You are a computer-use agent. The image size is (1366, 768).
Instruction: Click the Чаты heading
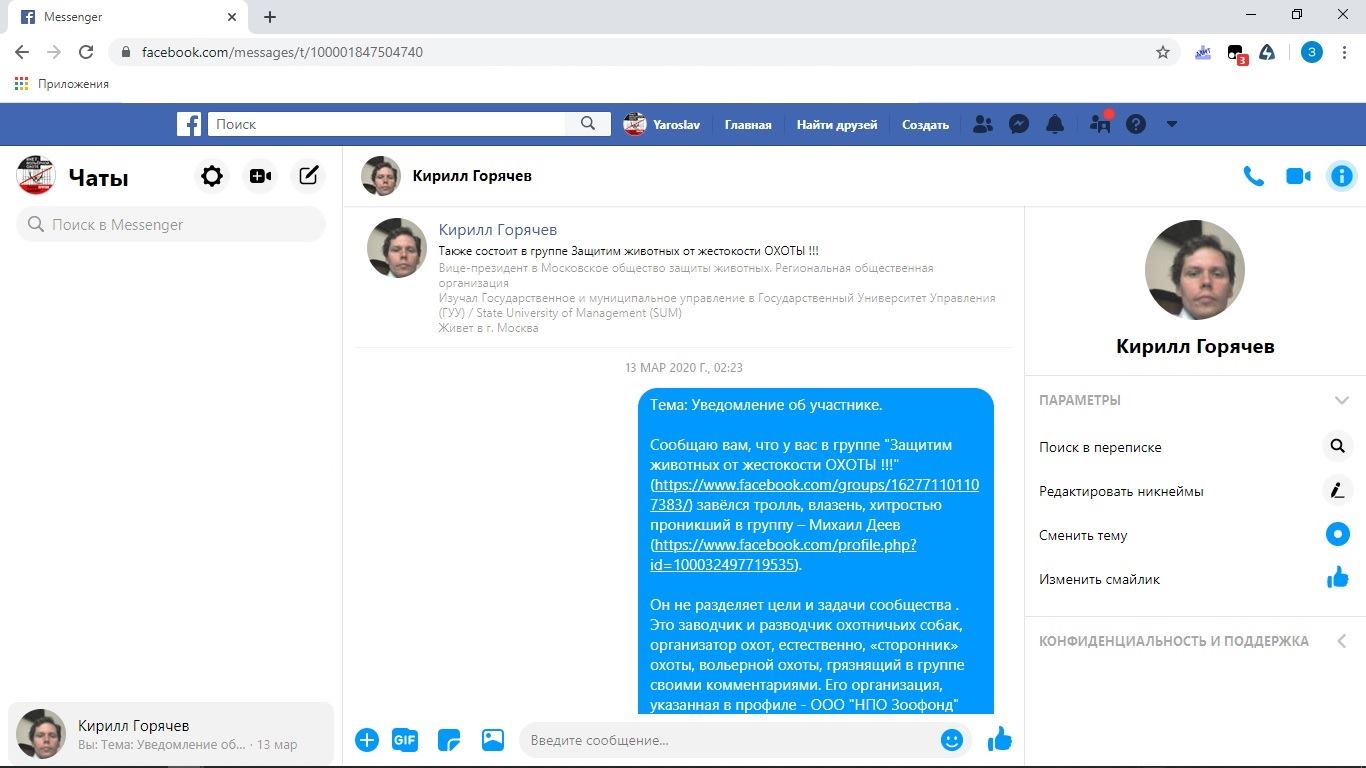tap(98, 178)
